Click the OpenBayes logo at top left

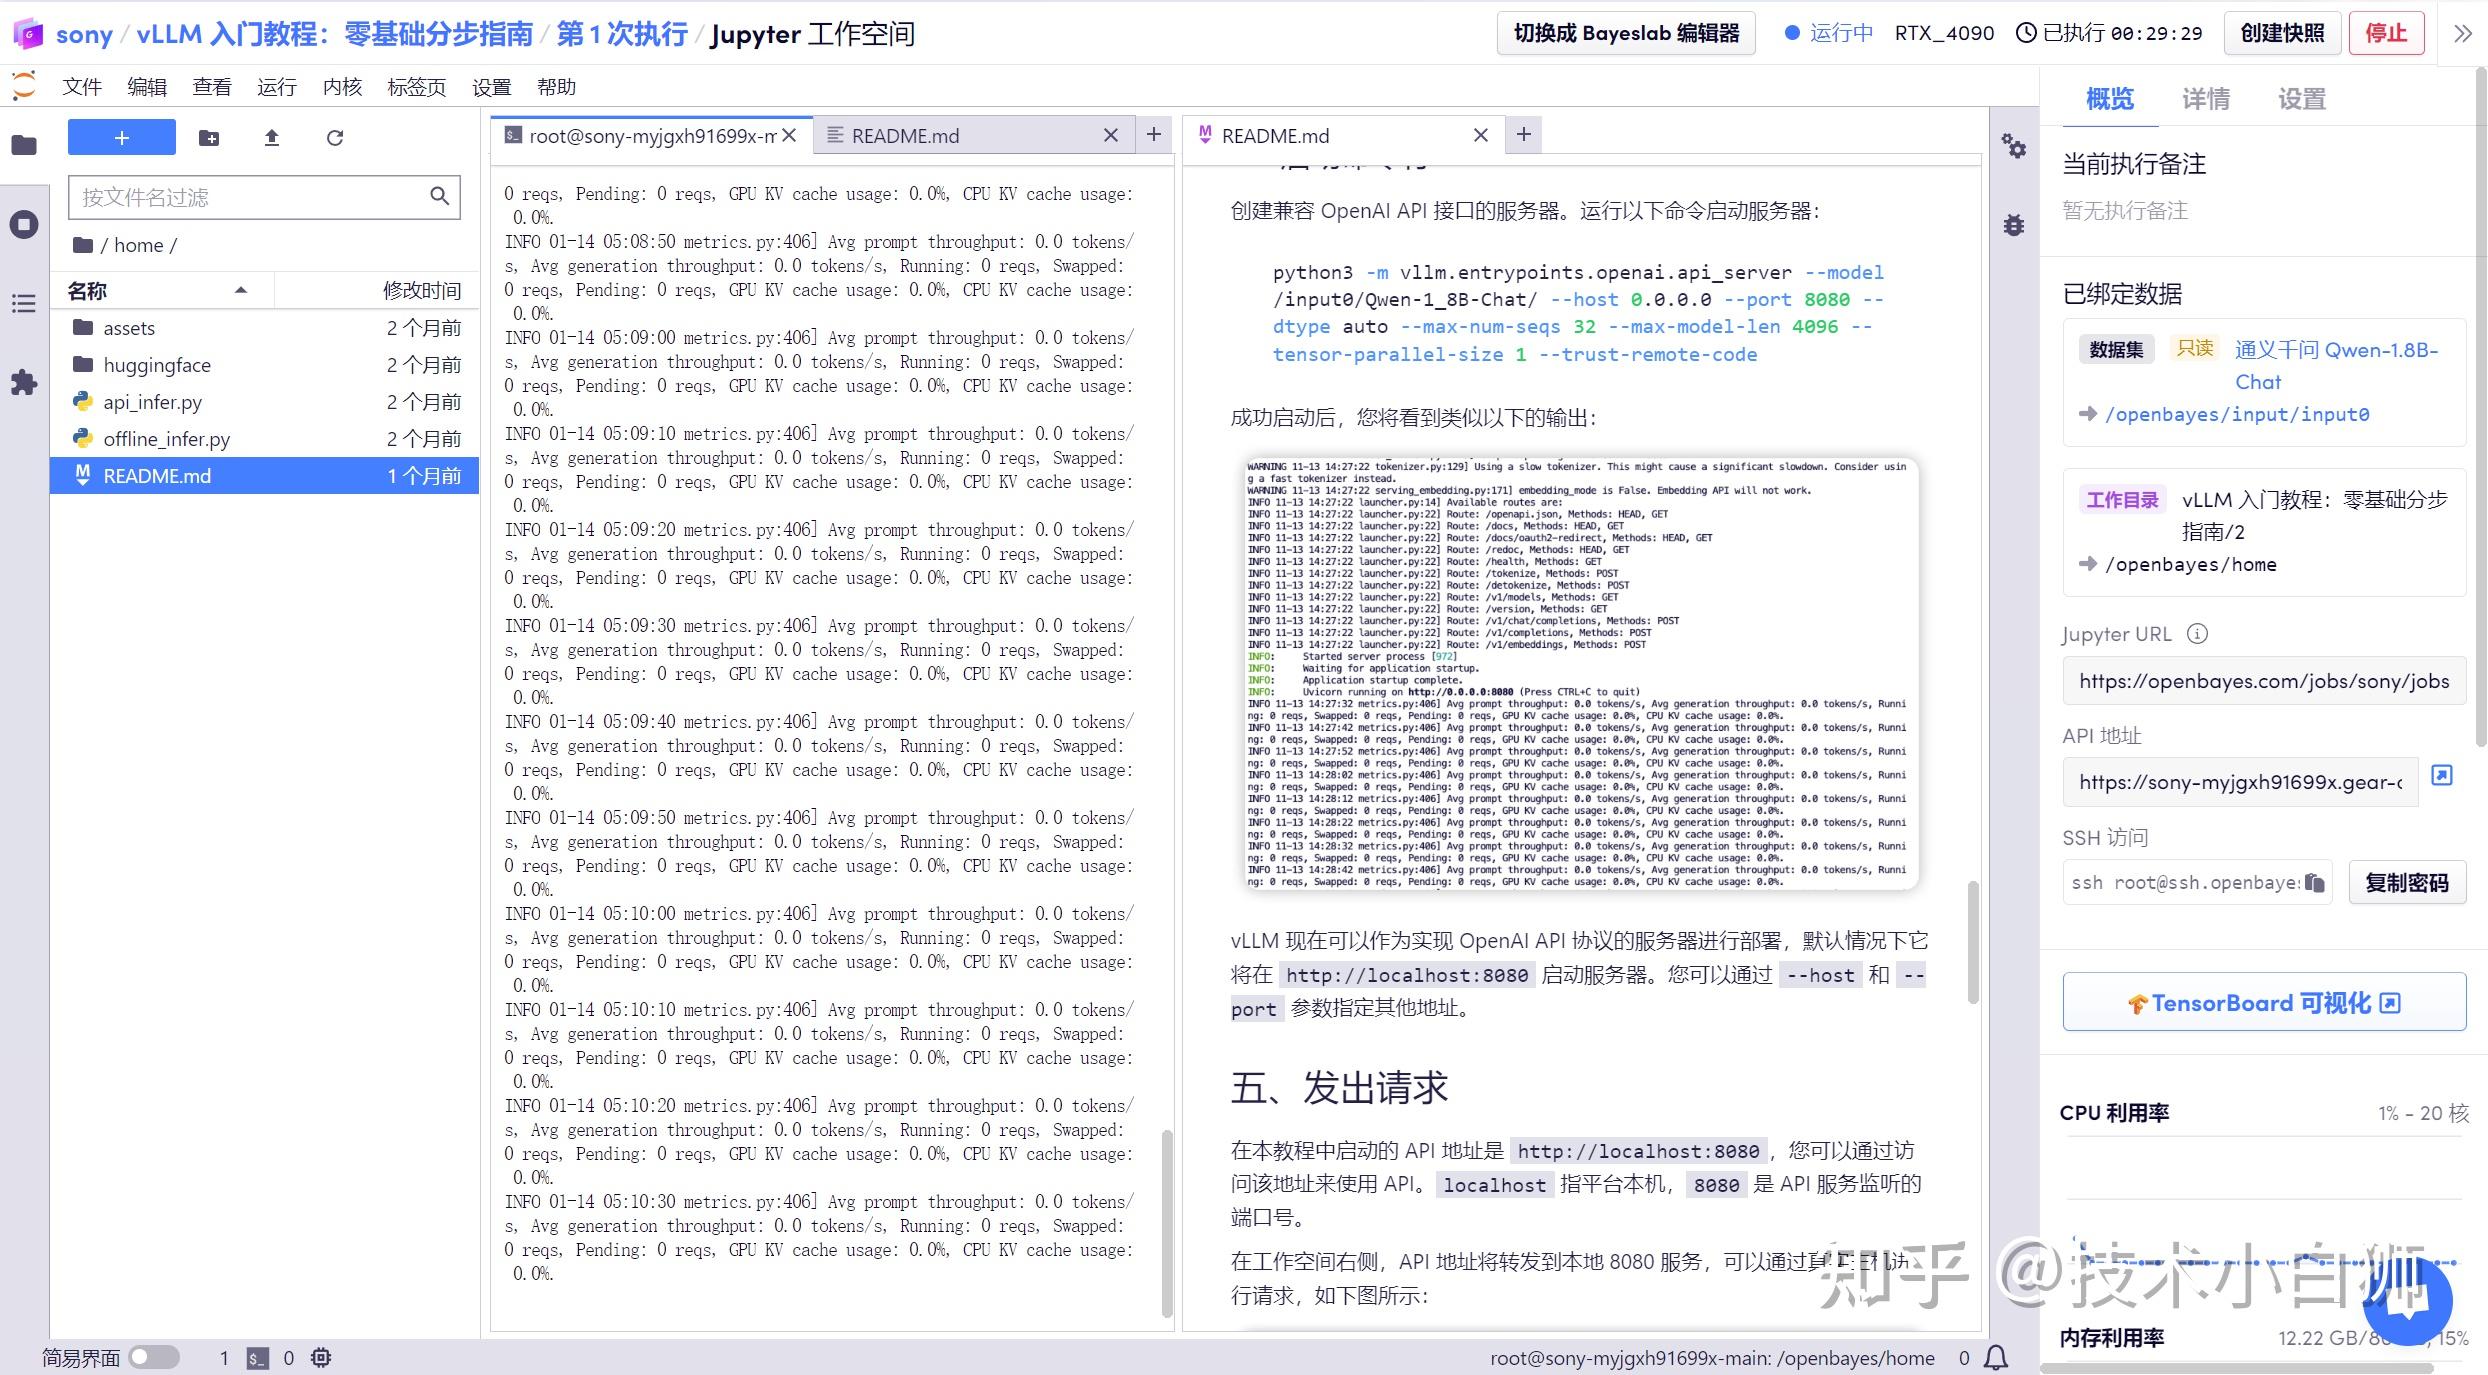[28, 33]
